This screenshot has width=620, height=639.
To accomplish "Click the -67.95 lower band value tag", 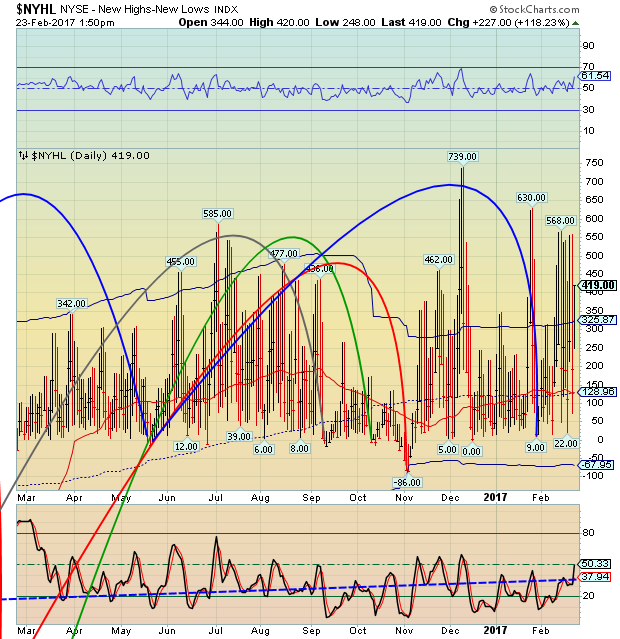I will coord(596,465).
